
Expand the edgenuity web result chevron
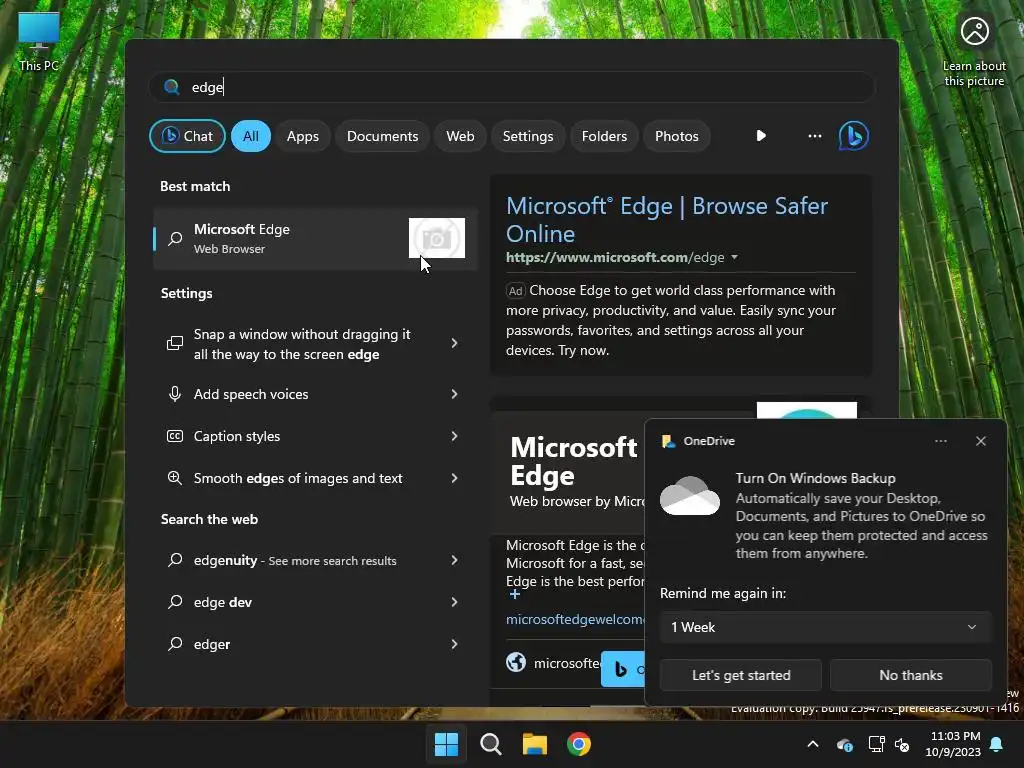click(455, 560)
